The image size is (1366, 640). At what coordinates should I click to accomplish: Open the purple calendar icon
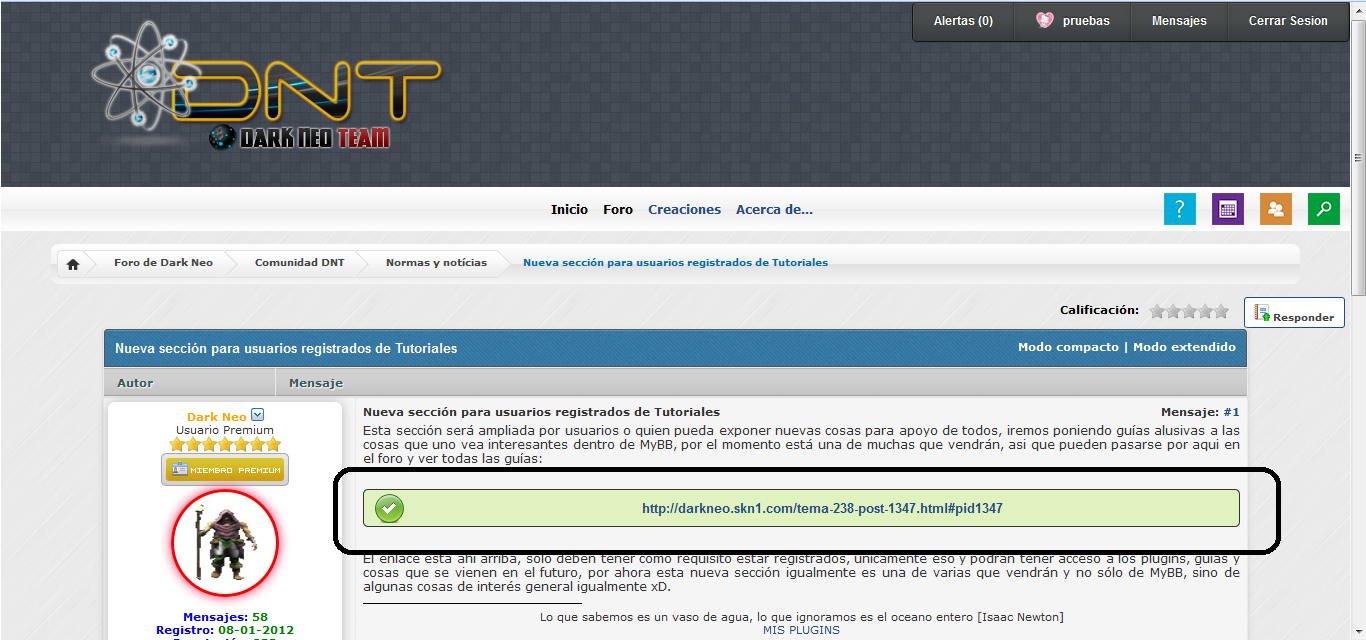(1227, 209)
